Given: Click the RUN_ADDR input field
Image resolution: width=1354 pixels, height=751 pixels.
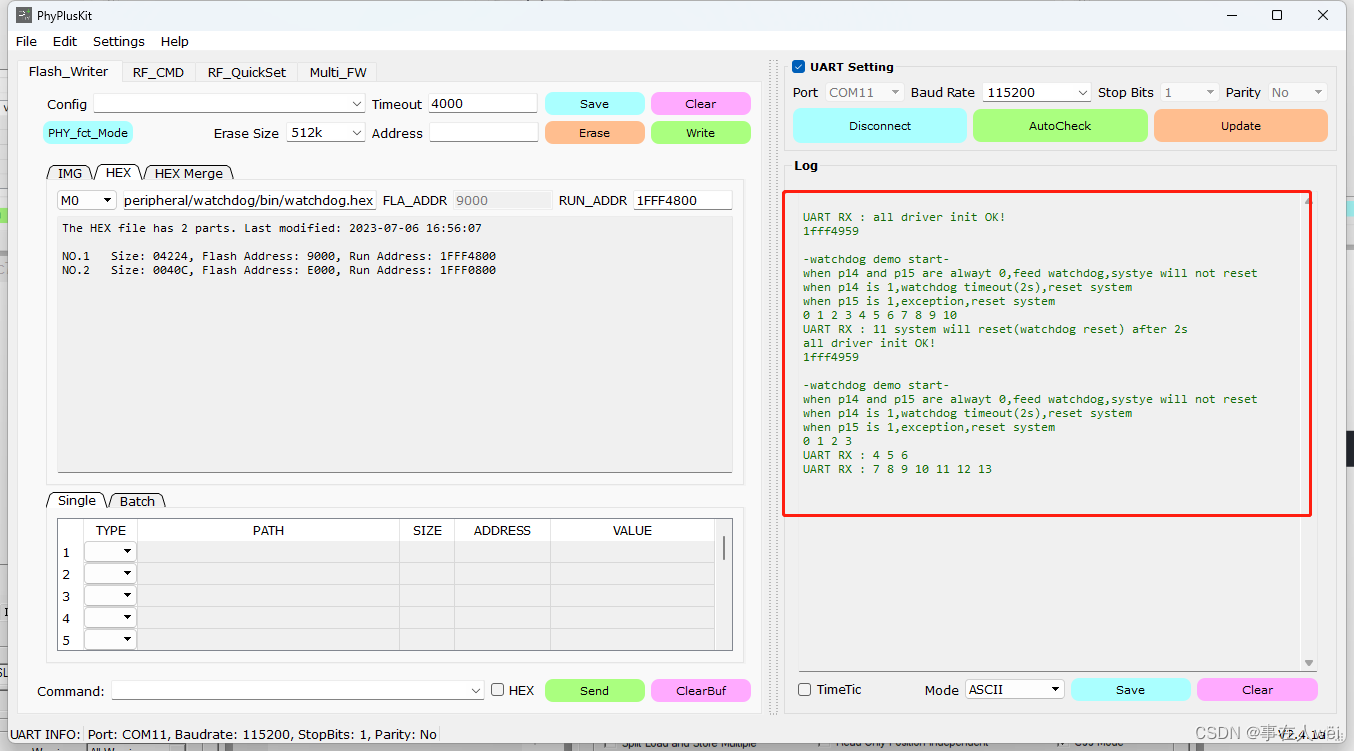Looking at the screenshot, I should tap(682, 200).
